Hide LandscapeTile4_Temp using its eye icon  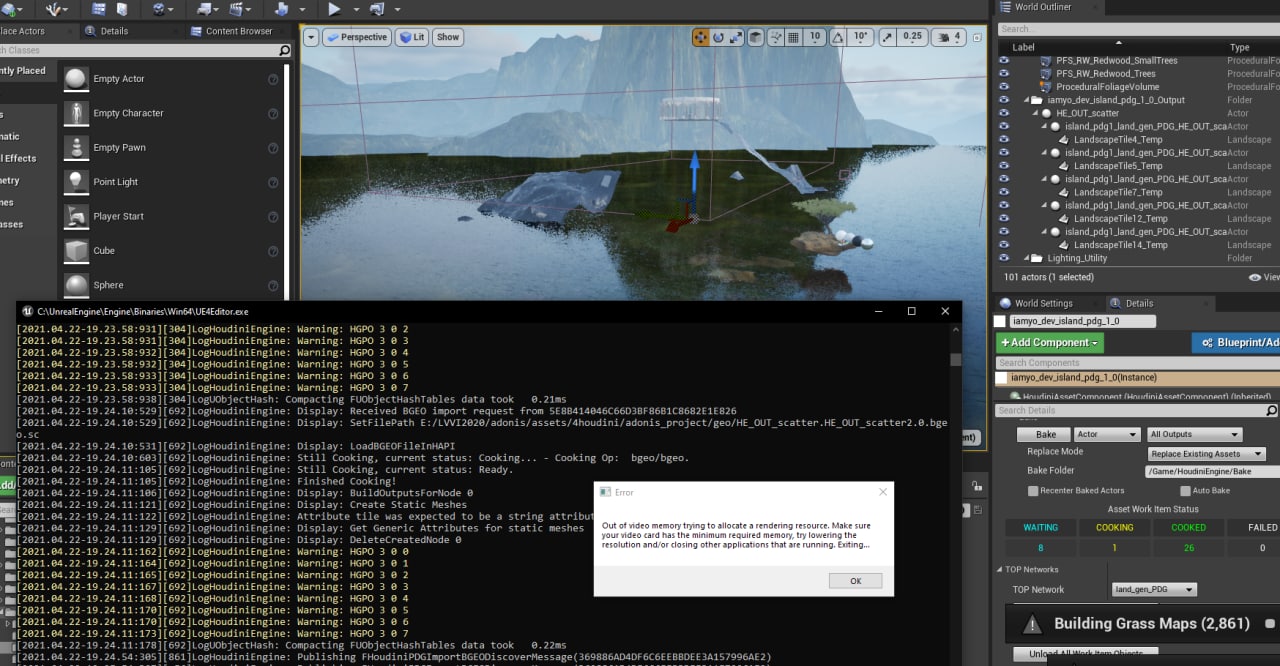[1005, 139]
